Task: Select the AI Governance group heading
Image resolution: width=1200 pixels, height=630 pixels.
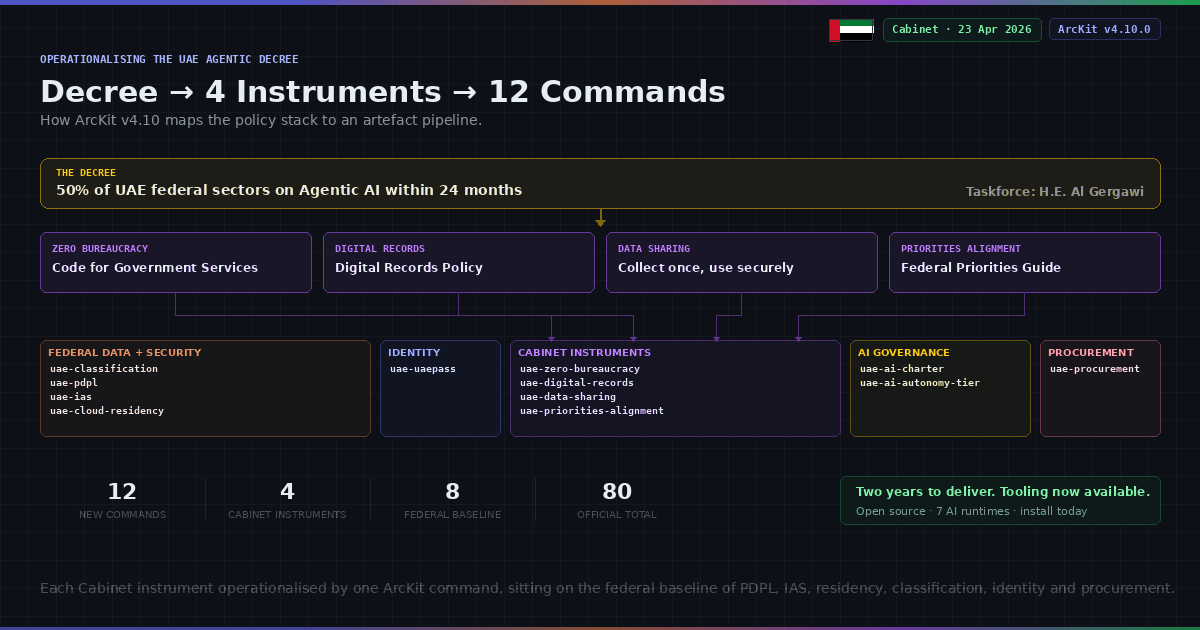Action: [x=904, y=353]
